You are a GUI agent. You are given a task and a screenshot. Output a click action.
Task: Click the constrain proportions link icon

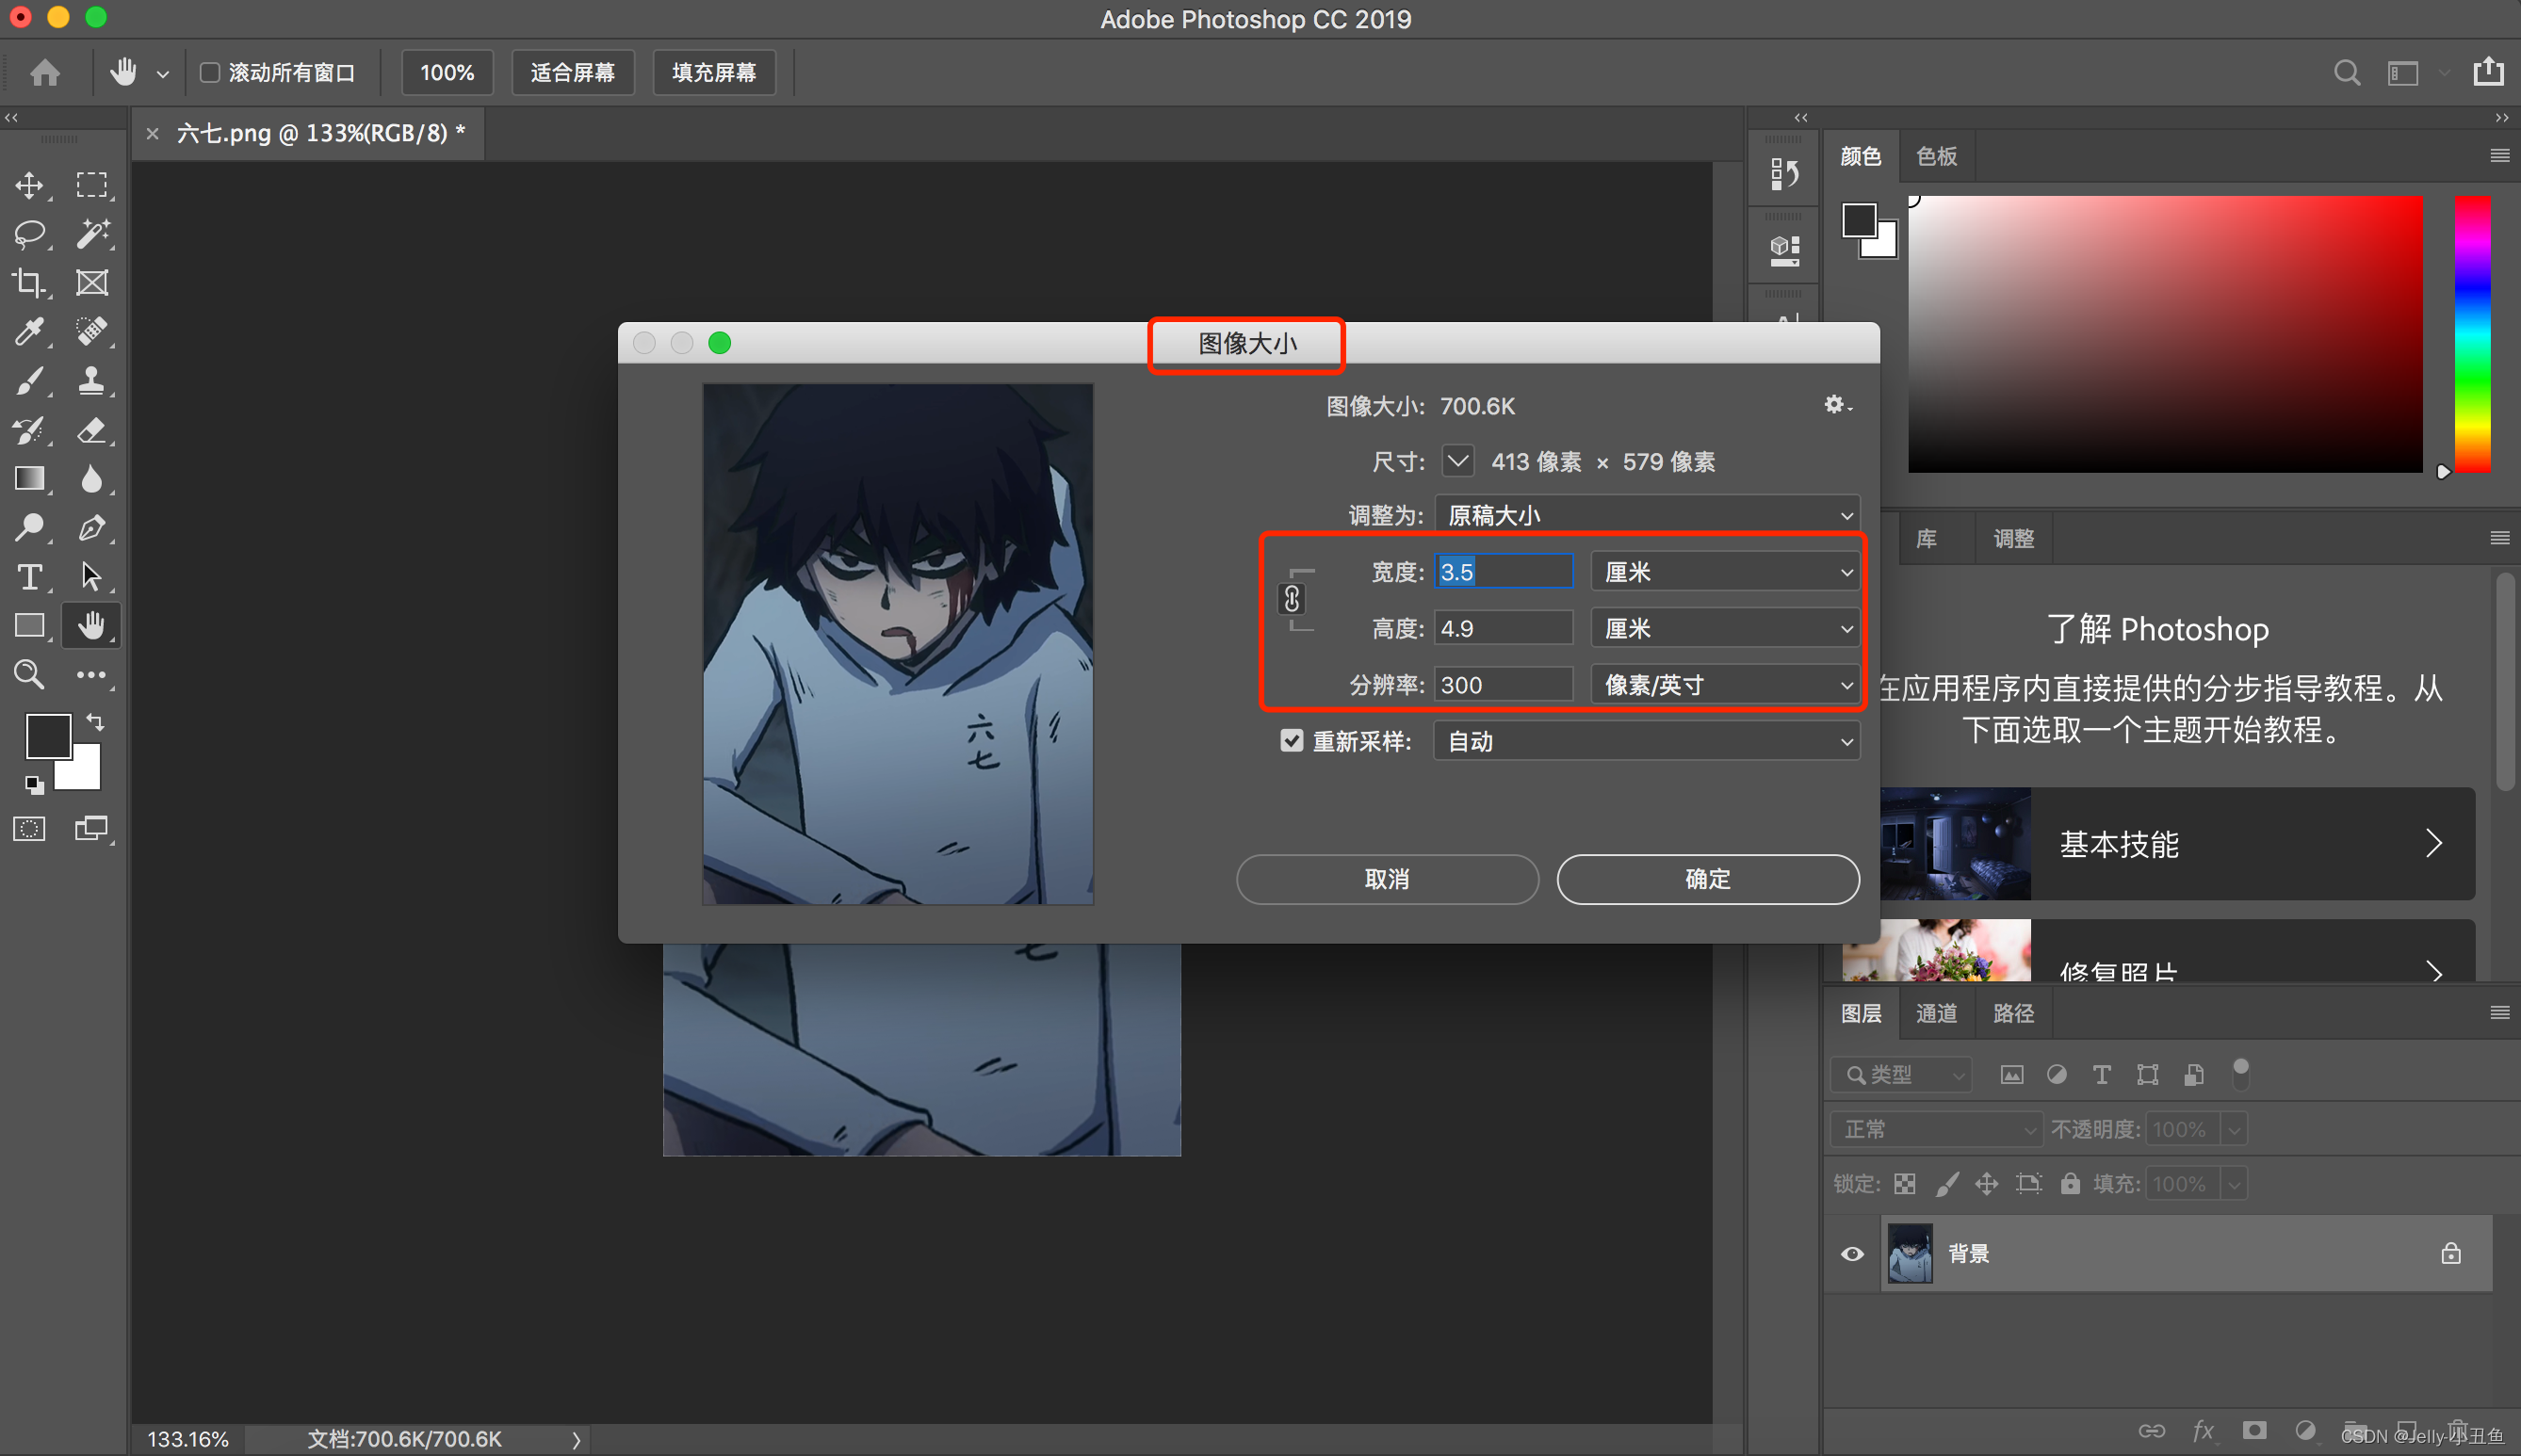pyautogui.click(x=1291, y=599)
